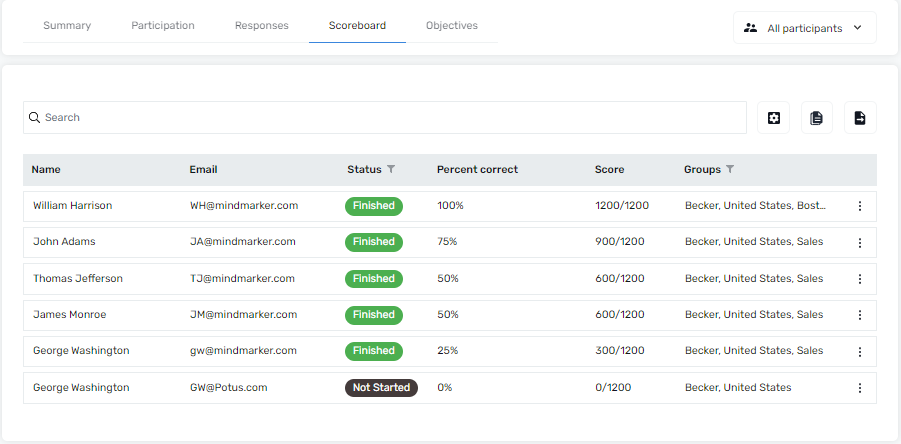901x444 pixels.
Task: Switch to the Participation tab
Action: click(x=163, y=26)
